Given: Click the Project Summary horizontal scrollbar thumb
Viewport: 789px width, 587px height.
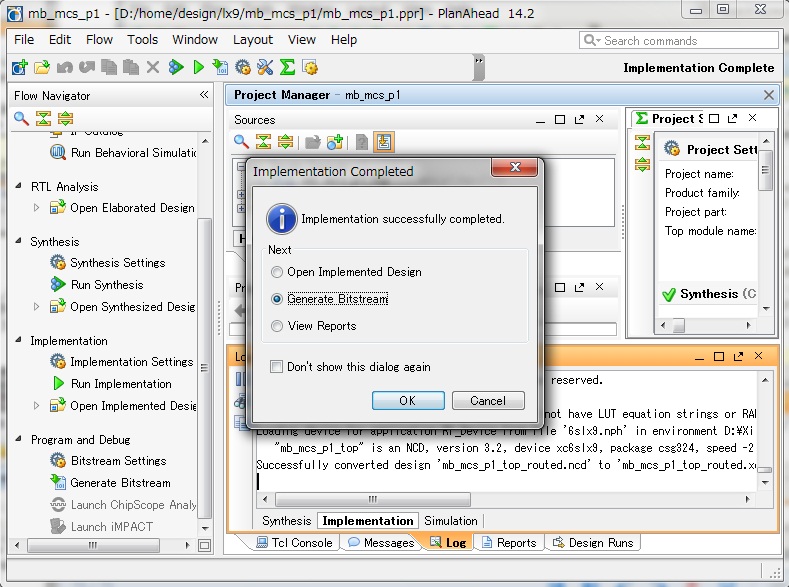Looking at the screenshot, I should pyautogui.click(x=679, y=325).
